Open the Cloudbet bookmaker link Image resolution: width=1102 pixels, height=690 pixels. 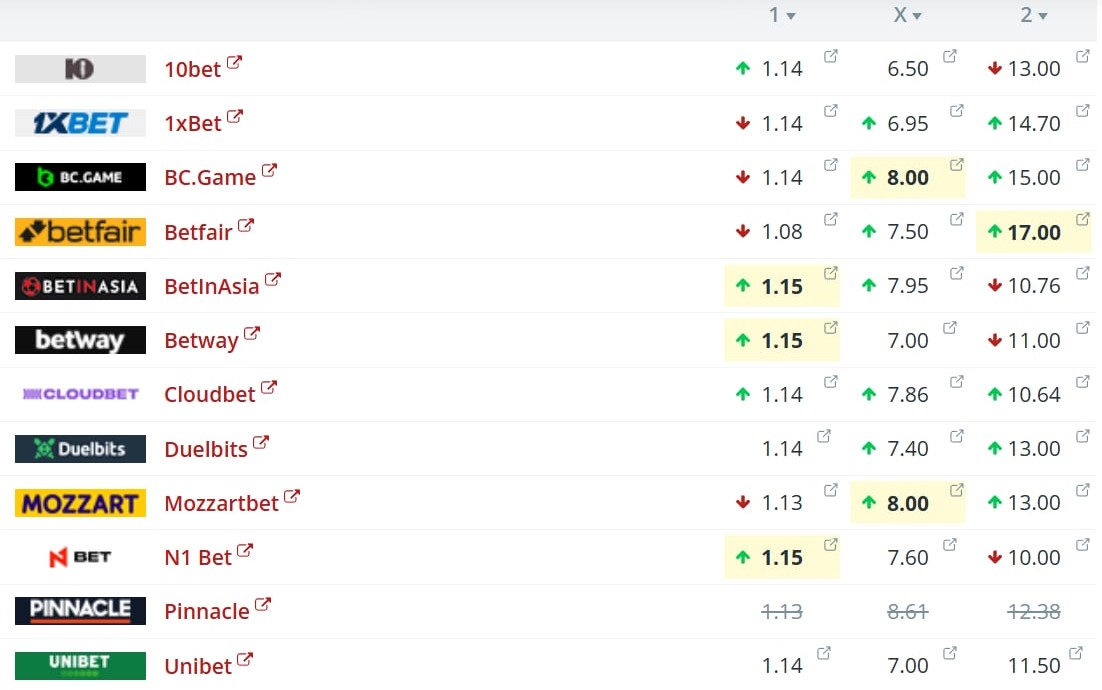(210, 394)
